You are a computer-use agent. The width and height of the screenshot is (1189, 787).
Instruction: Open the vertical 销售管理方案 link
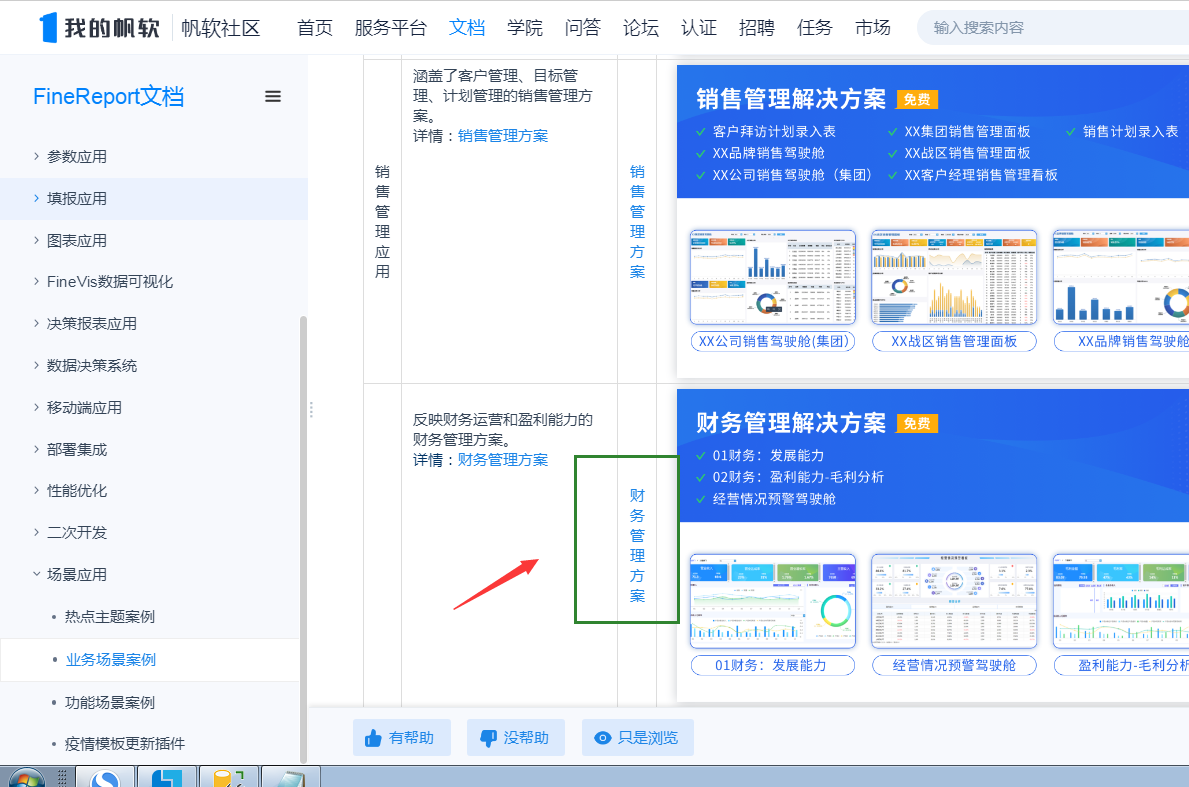[x=637, y=221]
